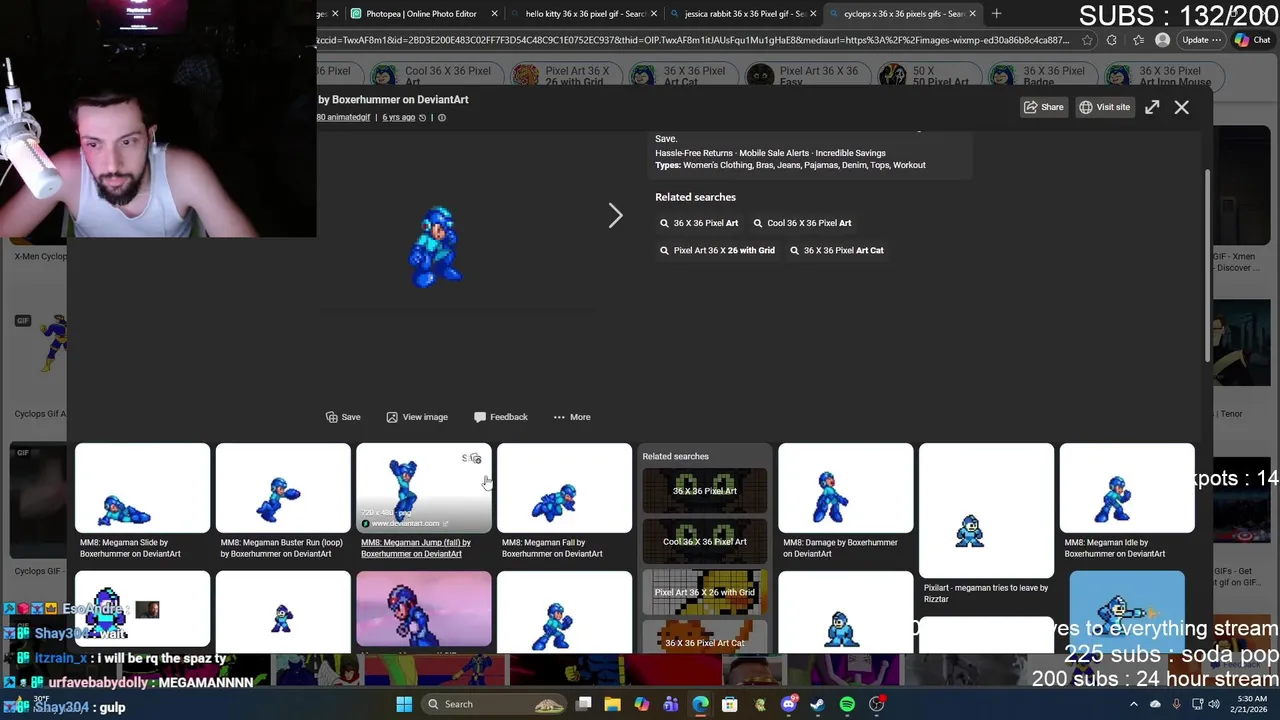Close the jessica rabbit search tab
The image size is (1280, 720).
[x=813, y=14]
